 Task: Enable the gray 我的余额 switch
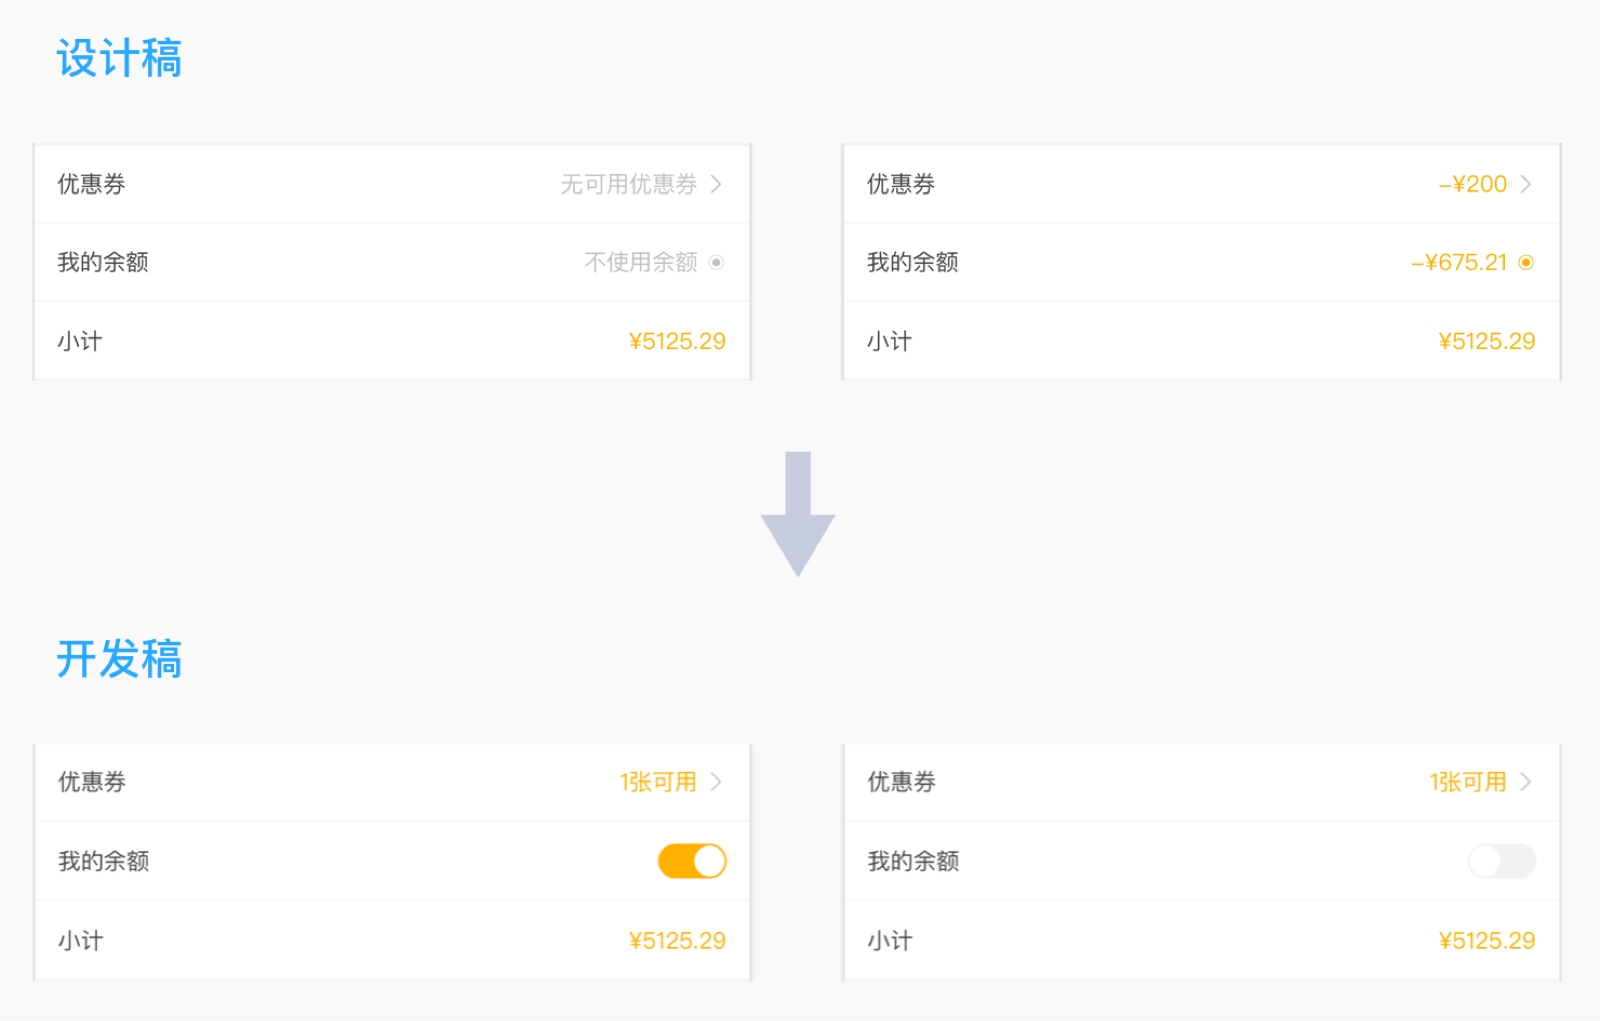pyautogui.click(x=1501, y=861)
